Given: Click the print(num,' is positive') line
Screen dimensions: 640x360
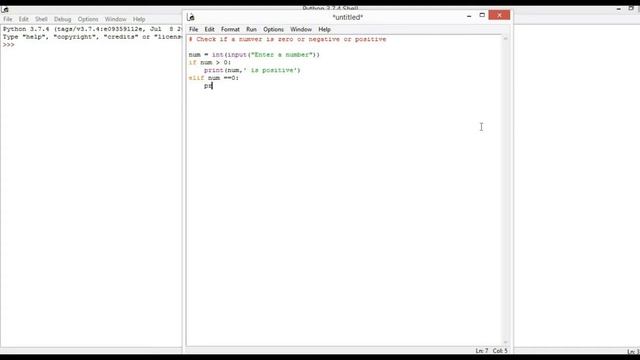Looking at the screenshot, I should tap(252, 70).
